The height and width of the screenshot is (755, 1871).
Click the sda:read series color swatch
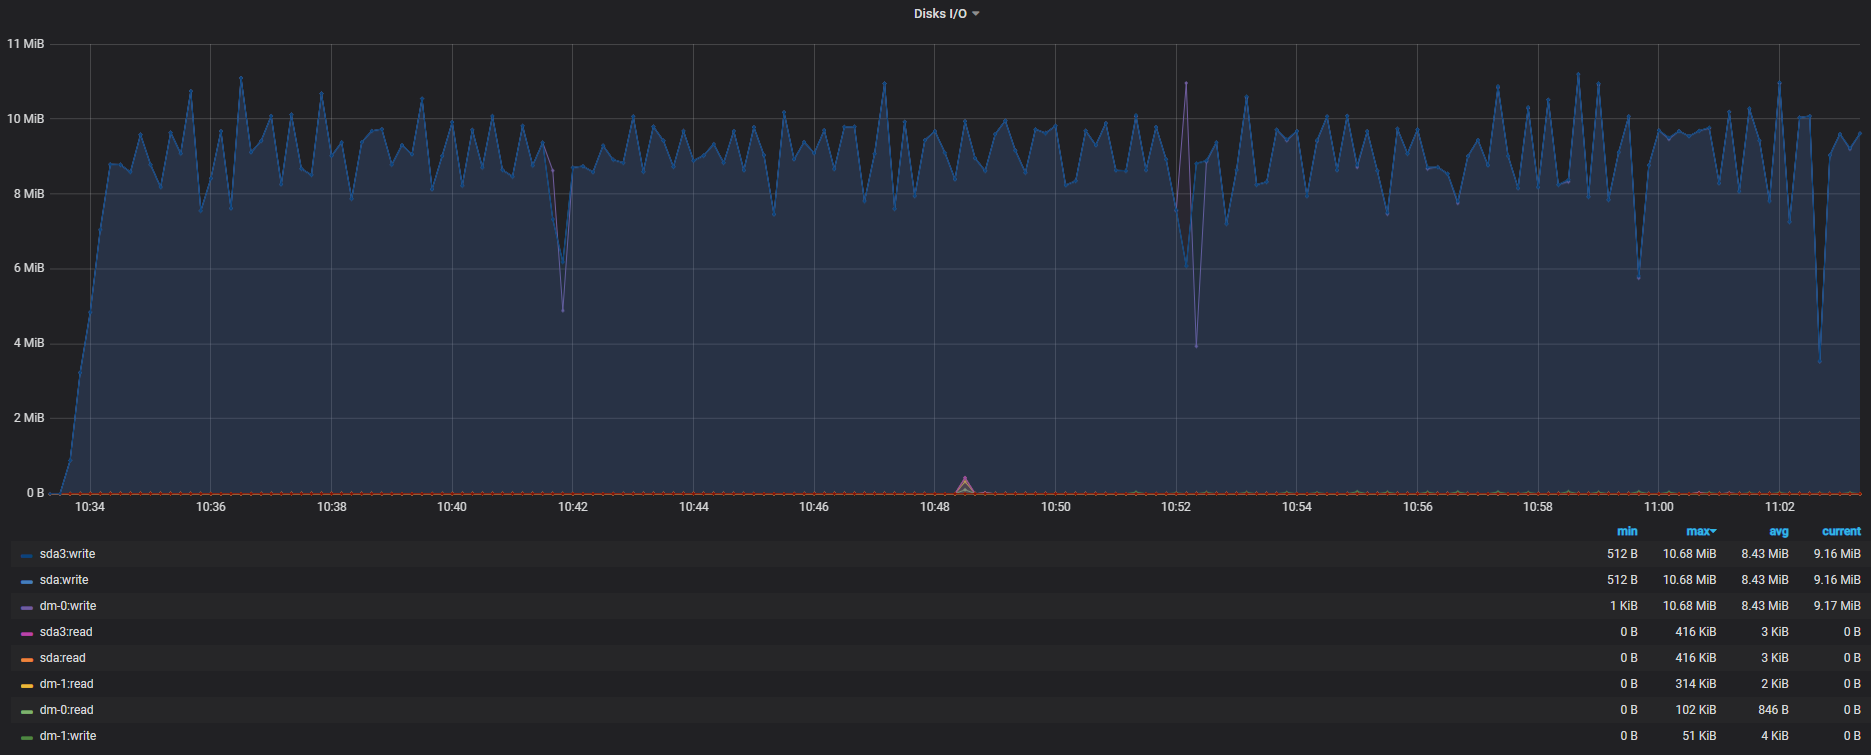pyautogui.click(x=27, y=659)
